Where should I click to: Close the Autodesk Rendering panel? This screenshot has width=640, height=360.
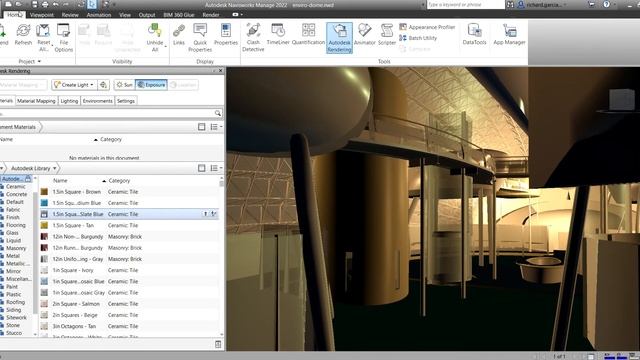[221, 71]
